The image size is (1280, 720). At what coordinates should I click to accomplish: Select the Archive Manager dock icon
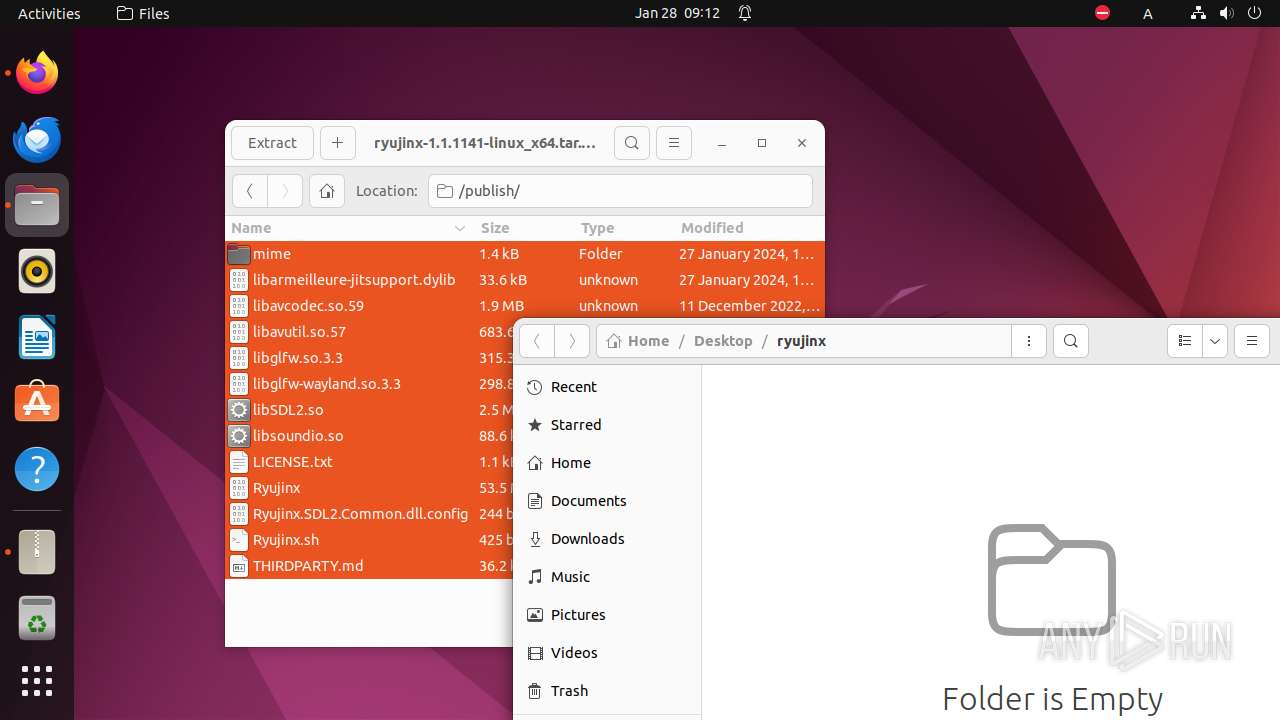coord(37,552)
